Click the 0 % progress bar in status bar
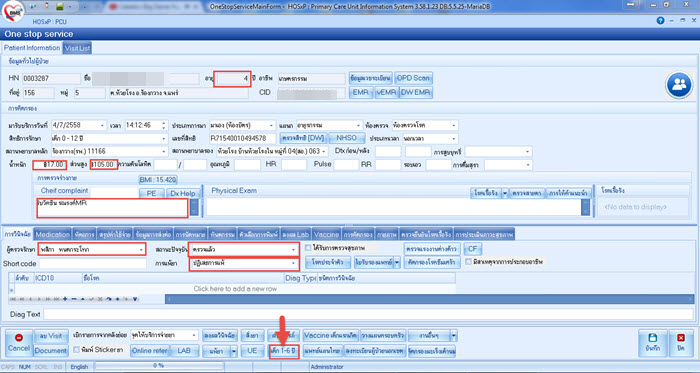The image size is (700, 373). coord(158,366)
